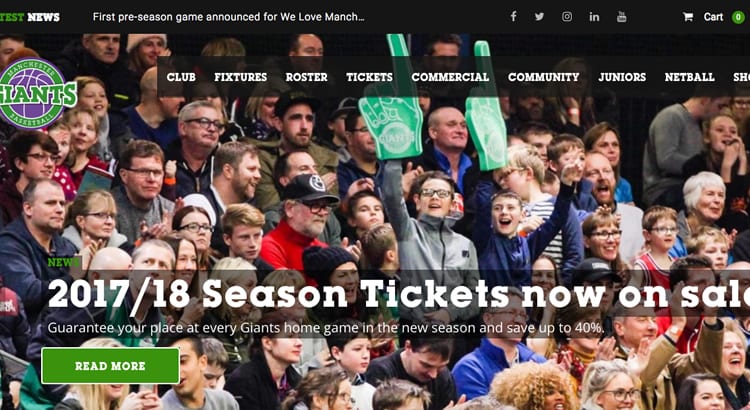
Task: Open the Instagram social icon
Action: click(567, 17)
